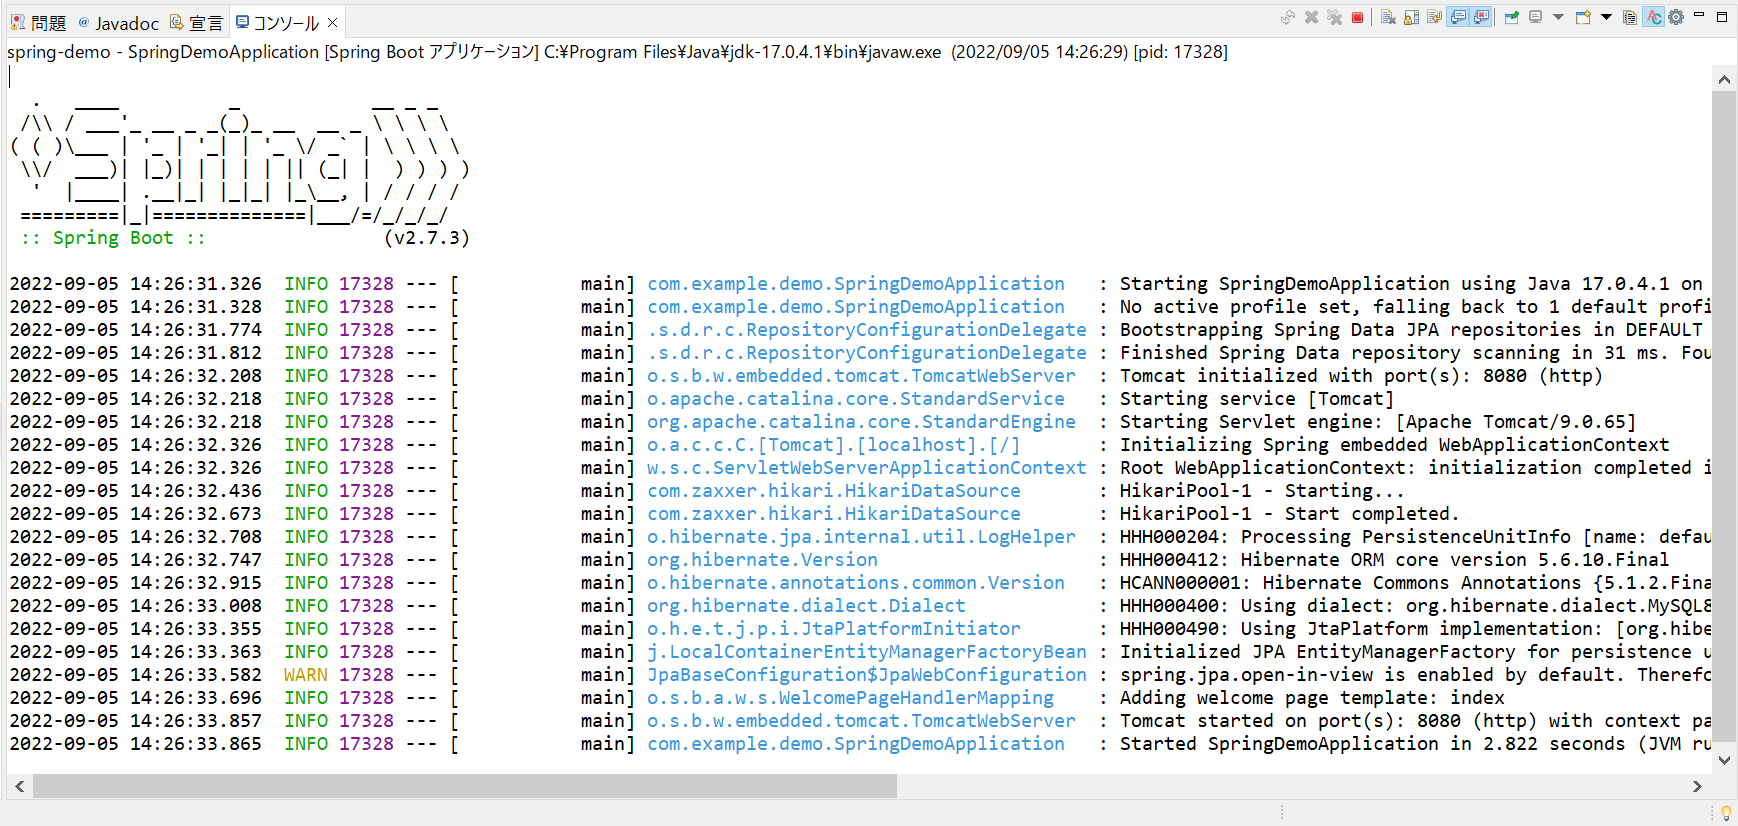Click the '(v2.7.3)' version text
Viewport: 1738px width, 826px height.
[x=426, y=238]
